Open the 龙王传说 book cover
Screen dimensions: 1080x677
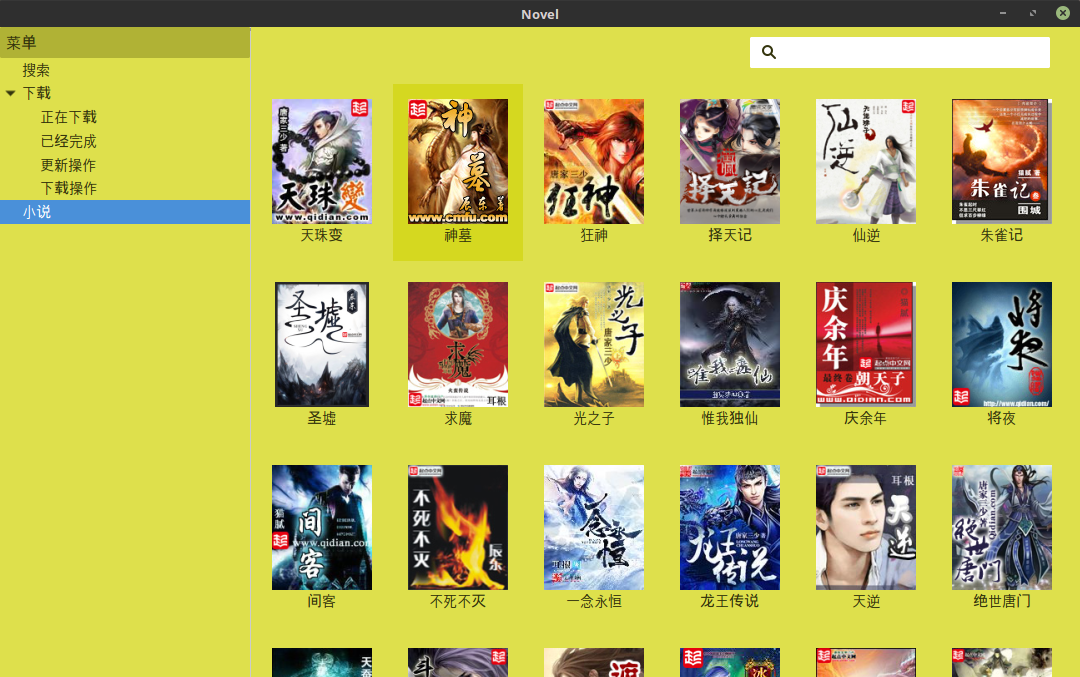click(730, 528)
